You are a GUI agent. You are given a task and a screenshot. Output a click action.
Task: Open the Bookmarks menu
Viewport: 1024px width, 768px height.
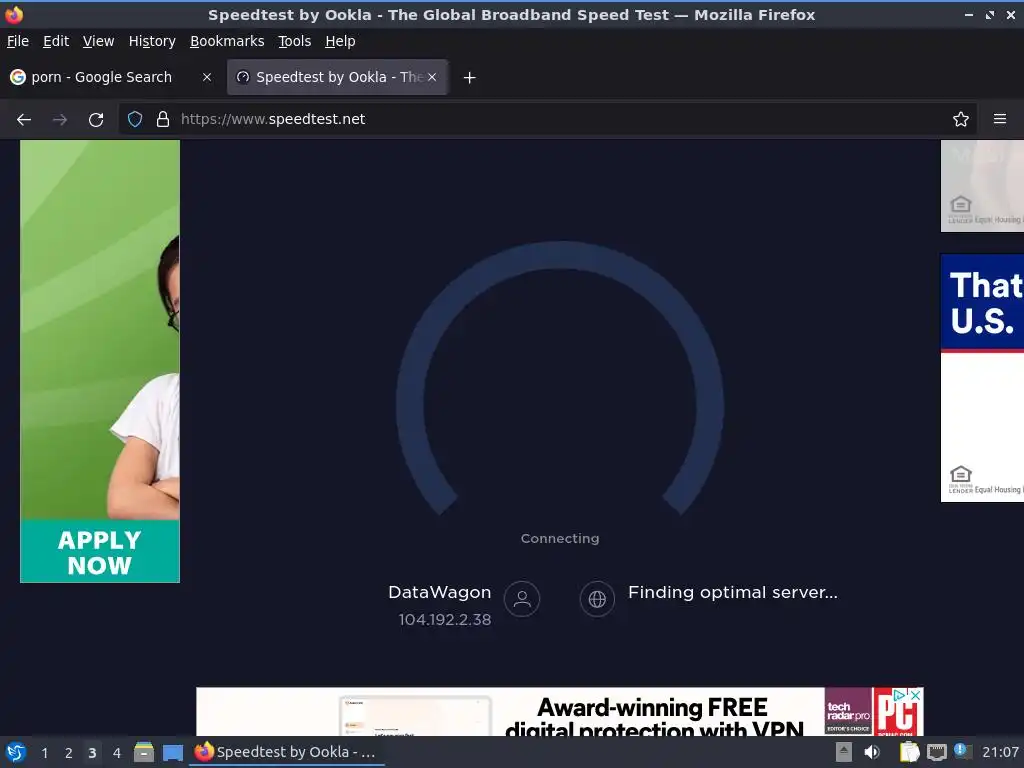pyautogui.click(x=227, y=41)
